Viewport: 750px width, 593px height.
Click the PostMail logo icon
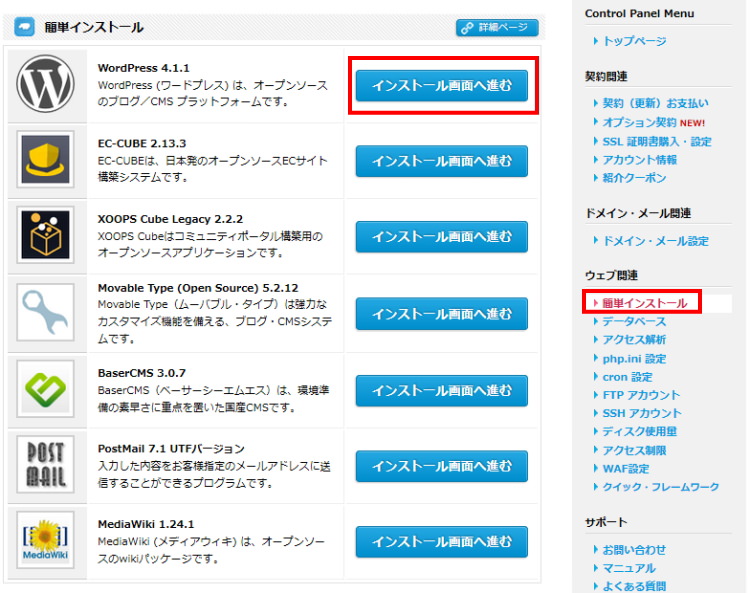pos(45,464)
